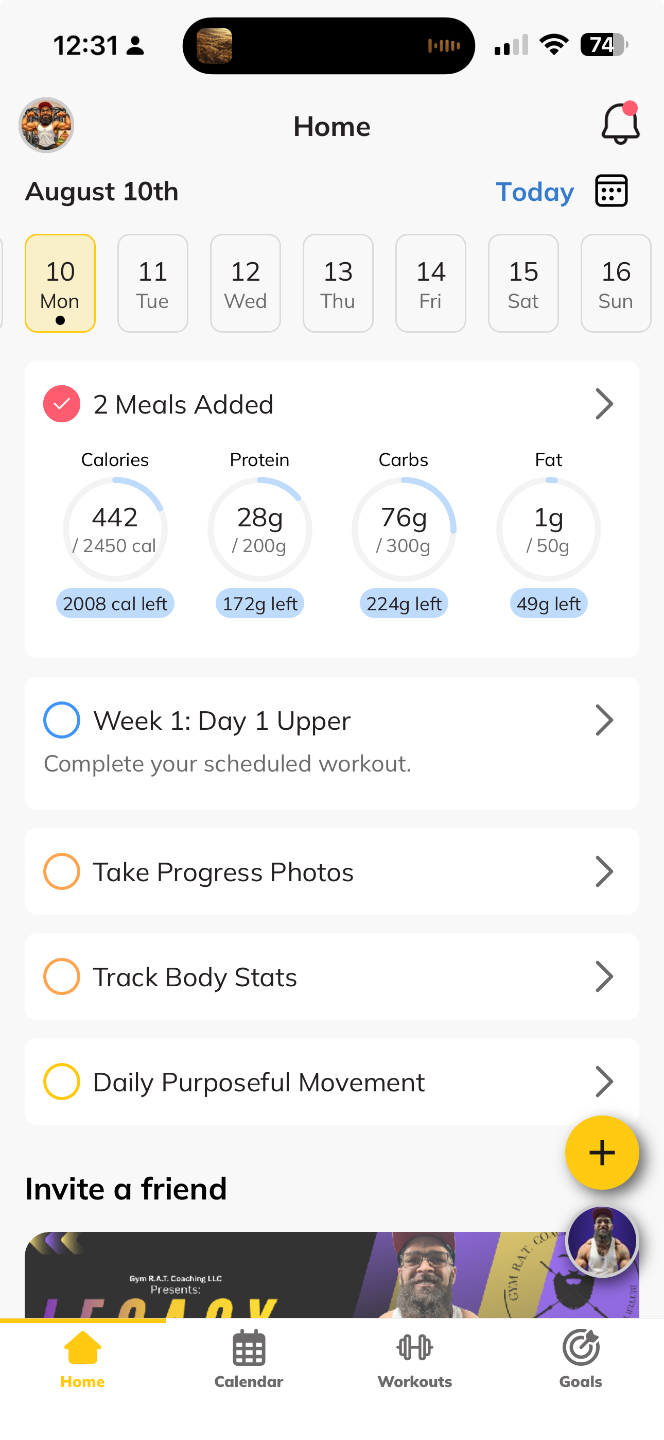
Task: Open profile avatar at top left
Action: [x=46, y=125]
